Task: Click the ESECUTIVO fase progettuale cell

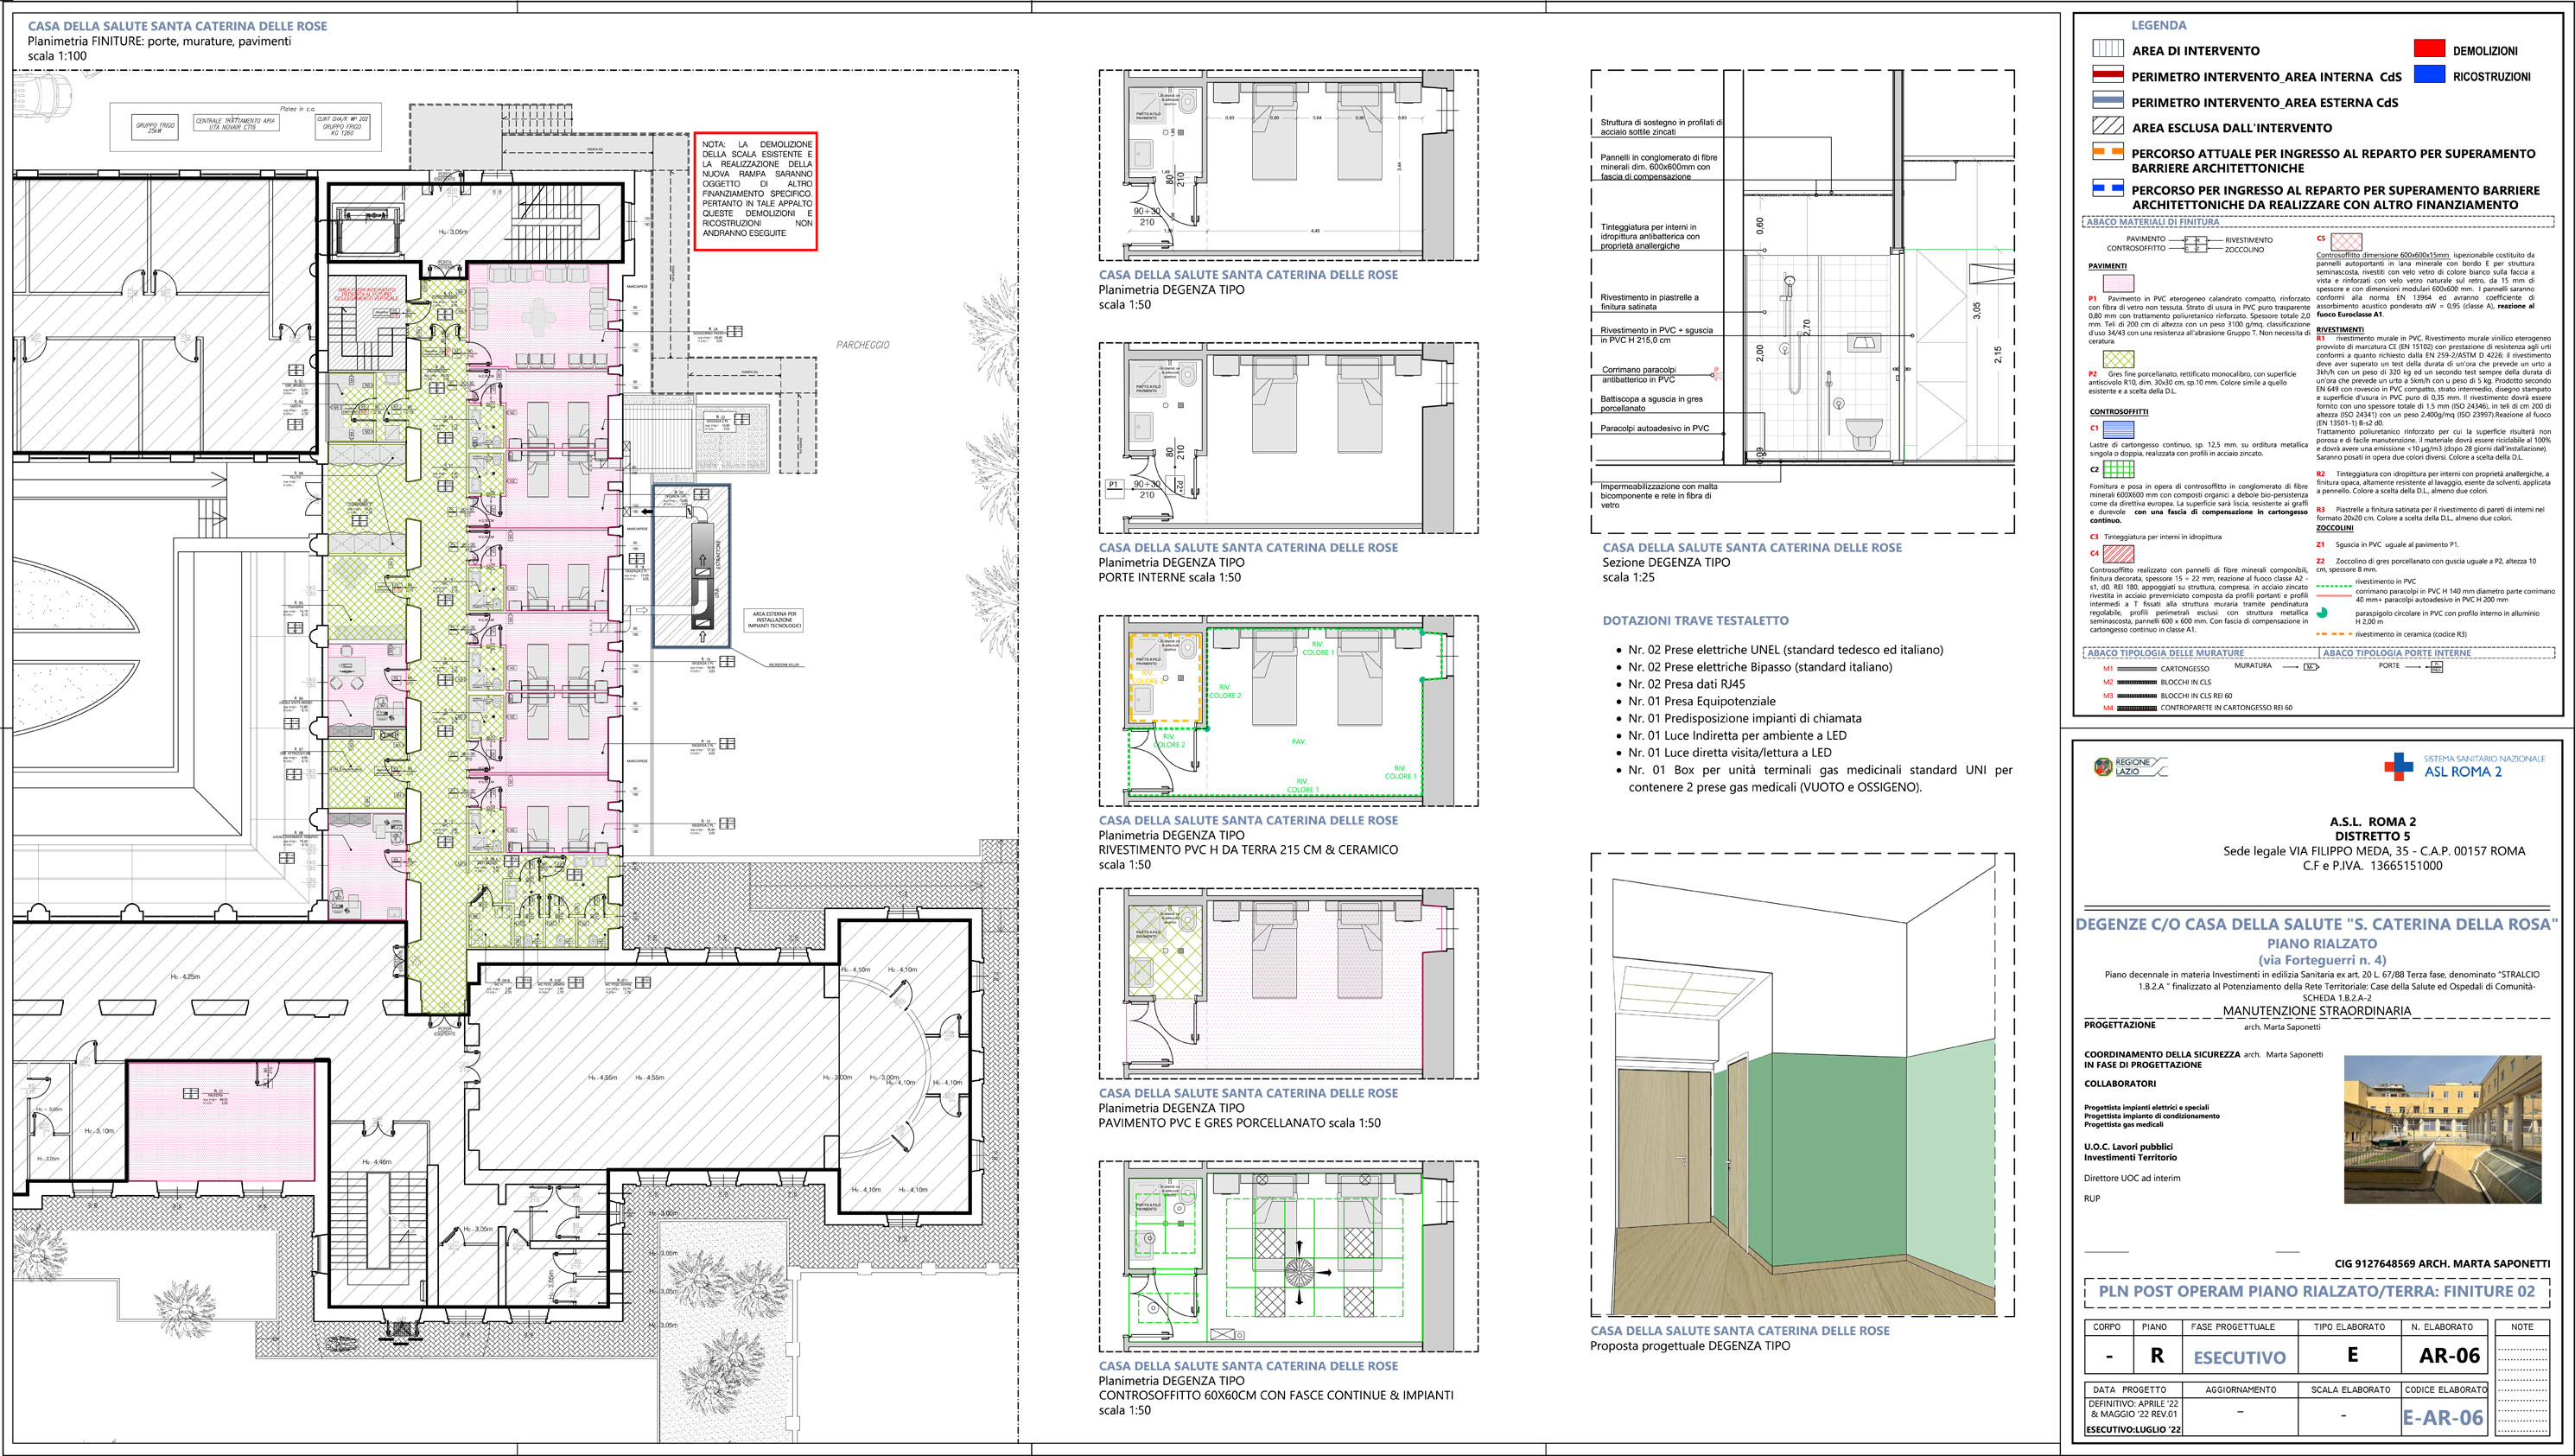Action: pyautogui.click(x=2239, y=1357)
